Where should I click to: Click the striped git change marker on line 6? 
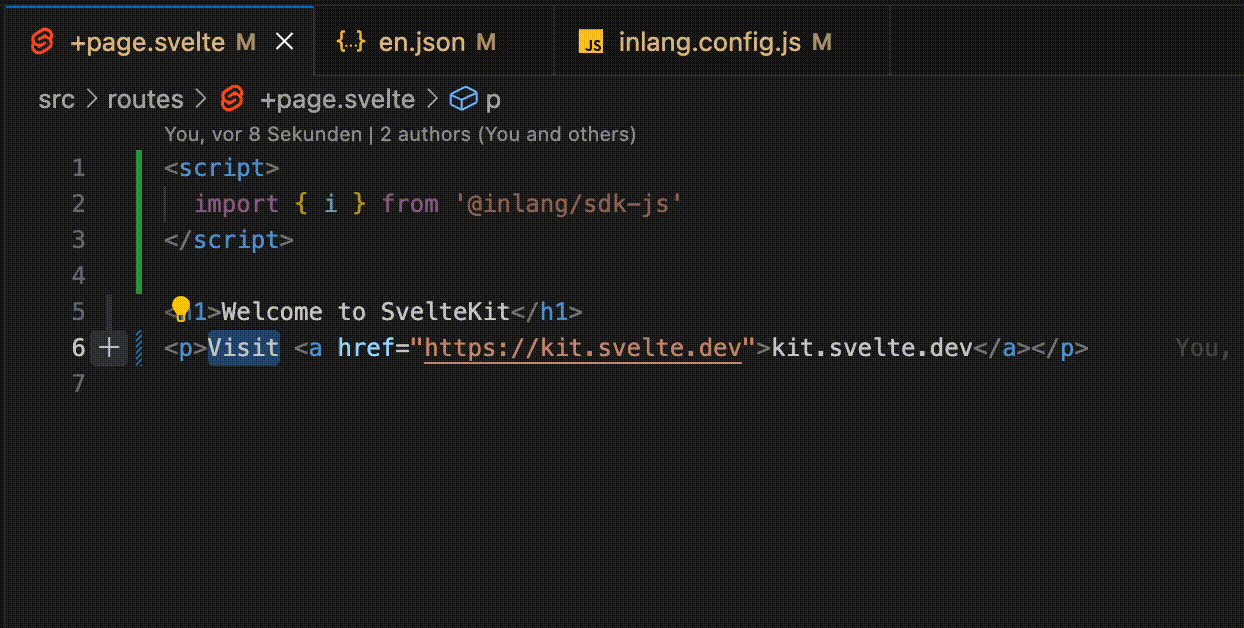tap(139, 348)
